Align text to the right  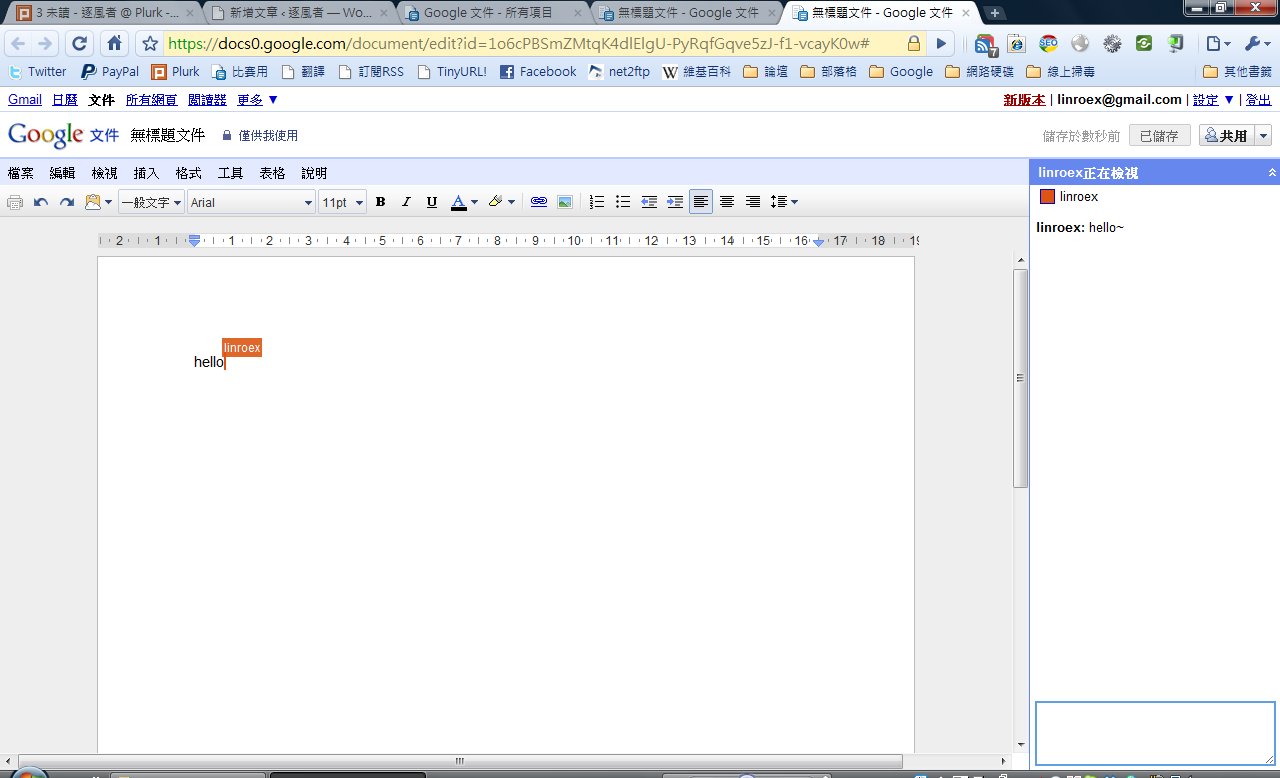point(753,202)
